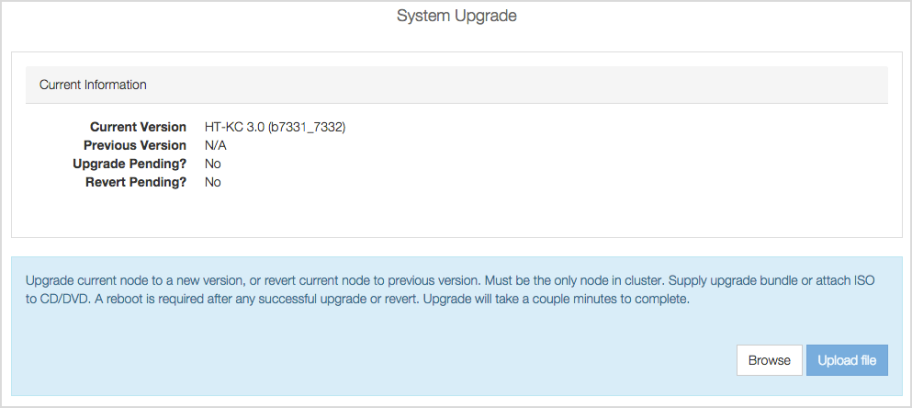The image size is (912, 408).
Task: Click the Revert Pending No value
Action: [x=213, y=182]
